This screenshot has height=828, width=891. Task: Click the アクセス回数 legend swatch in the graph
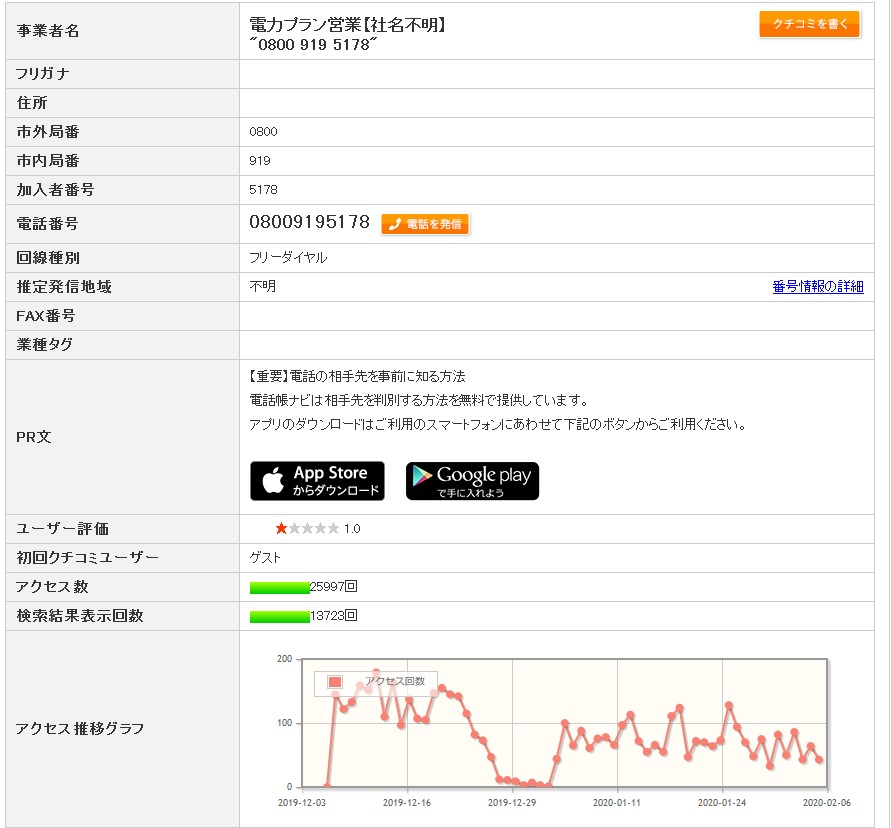click(x=335, y=681)
